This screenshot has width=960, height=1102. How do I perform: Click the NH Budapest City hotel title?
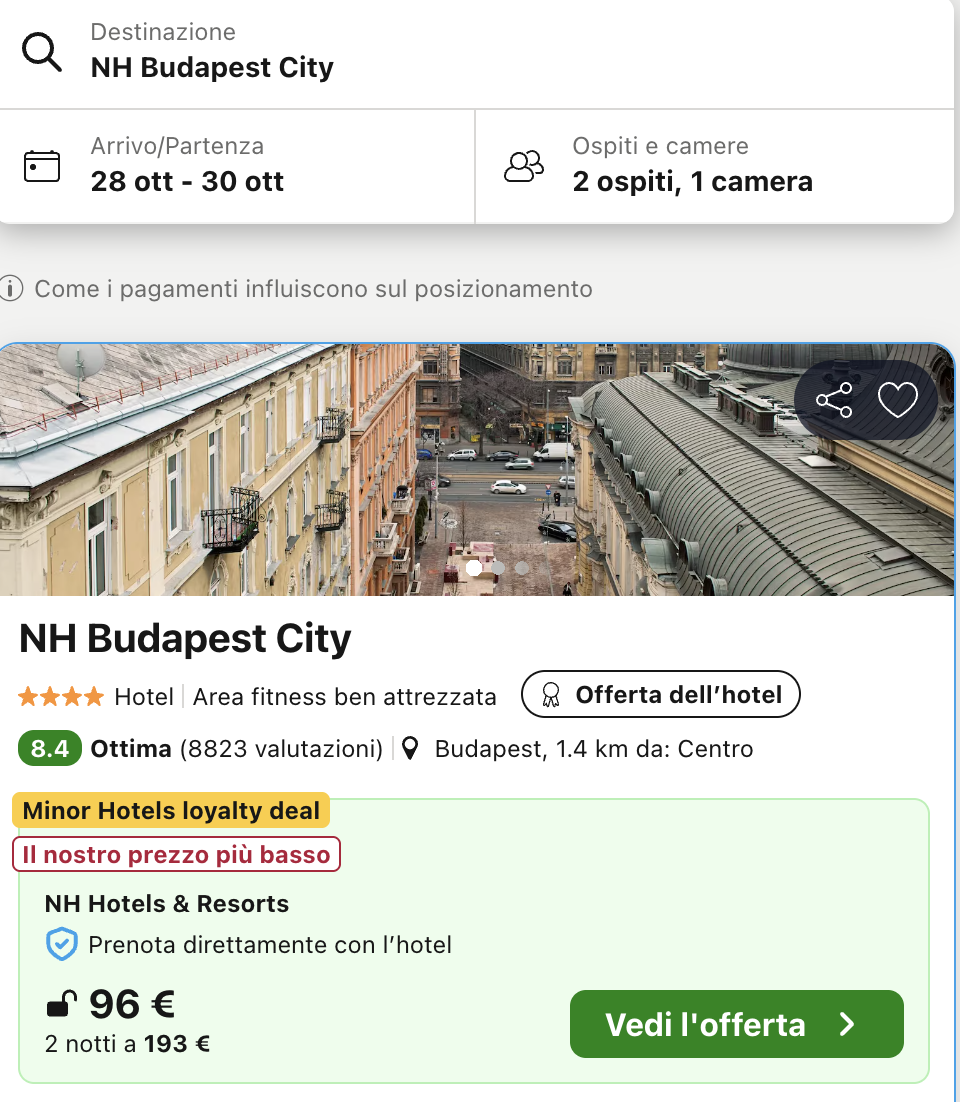185,639
